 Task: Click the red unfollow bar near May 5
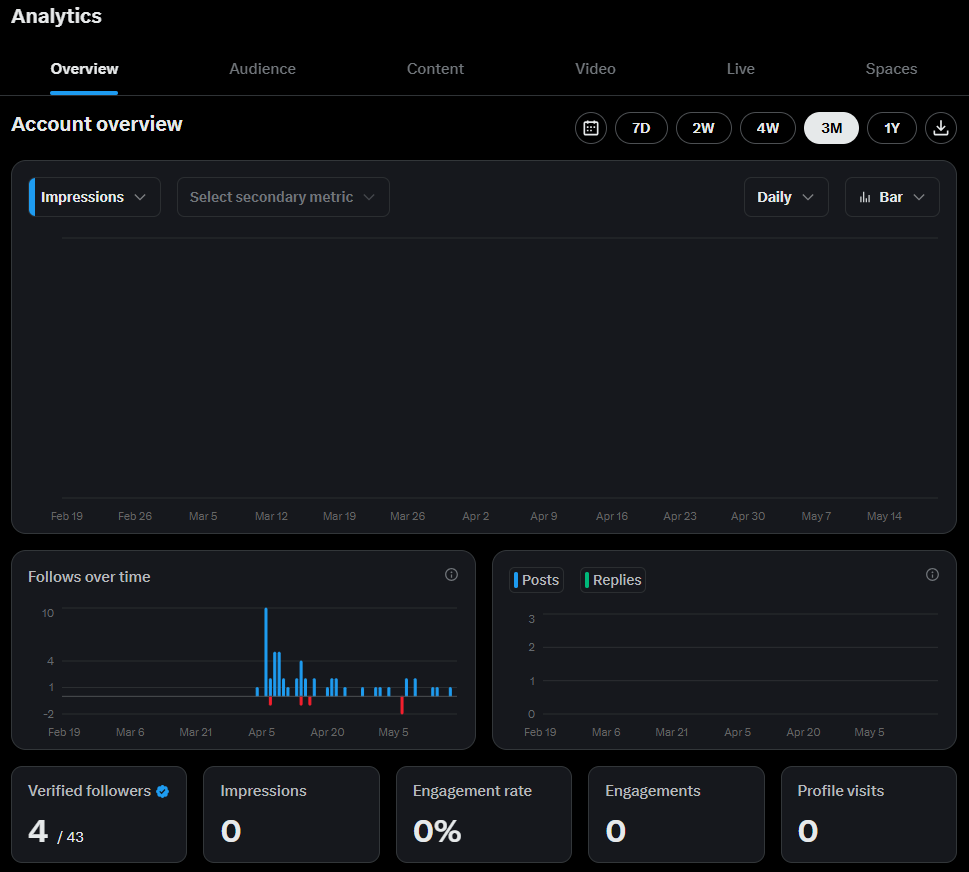coord(402,705)
